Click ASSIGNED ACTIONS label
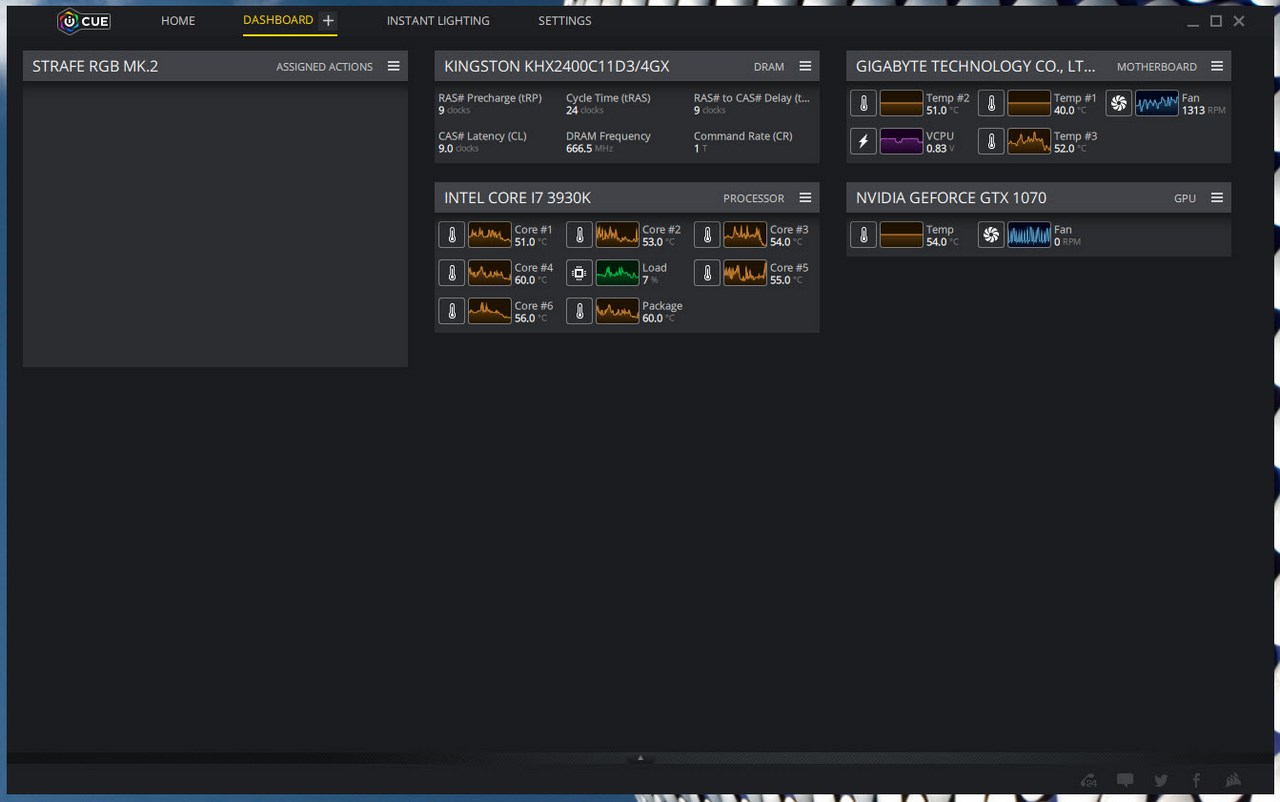The image size is (1280, 802). coord(324,67)
